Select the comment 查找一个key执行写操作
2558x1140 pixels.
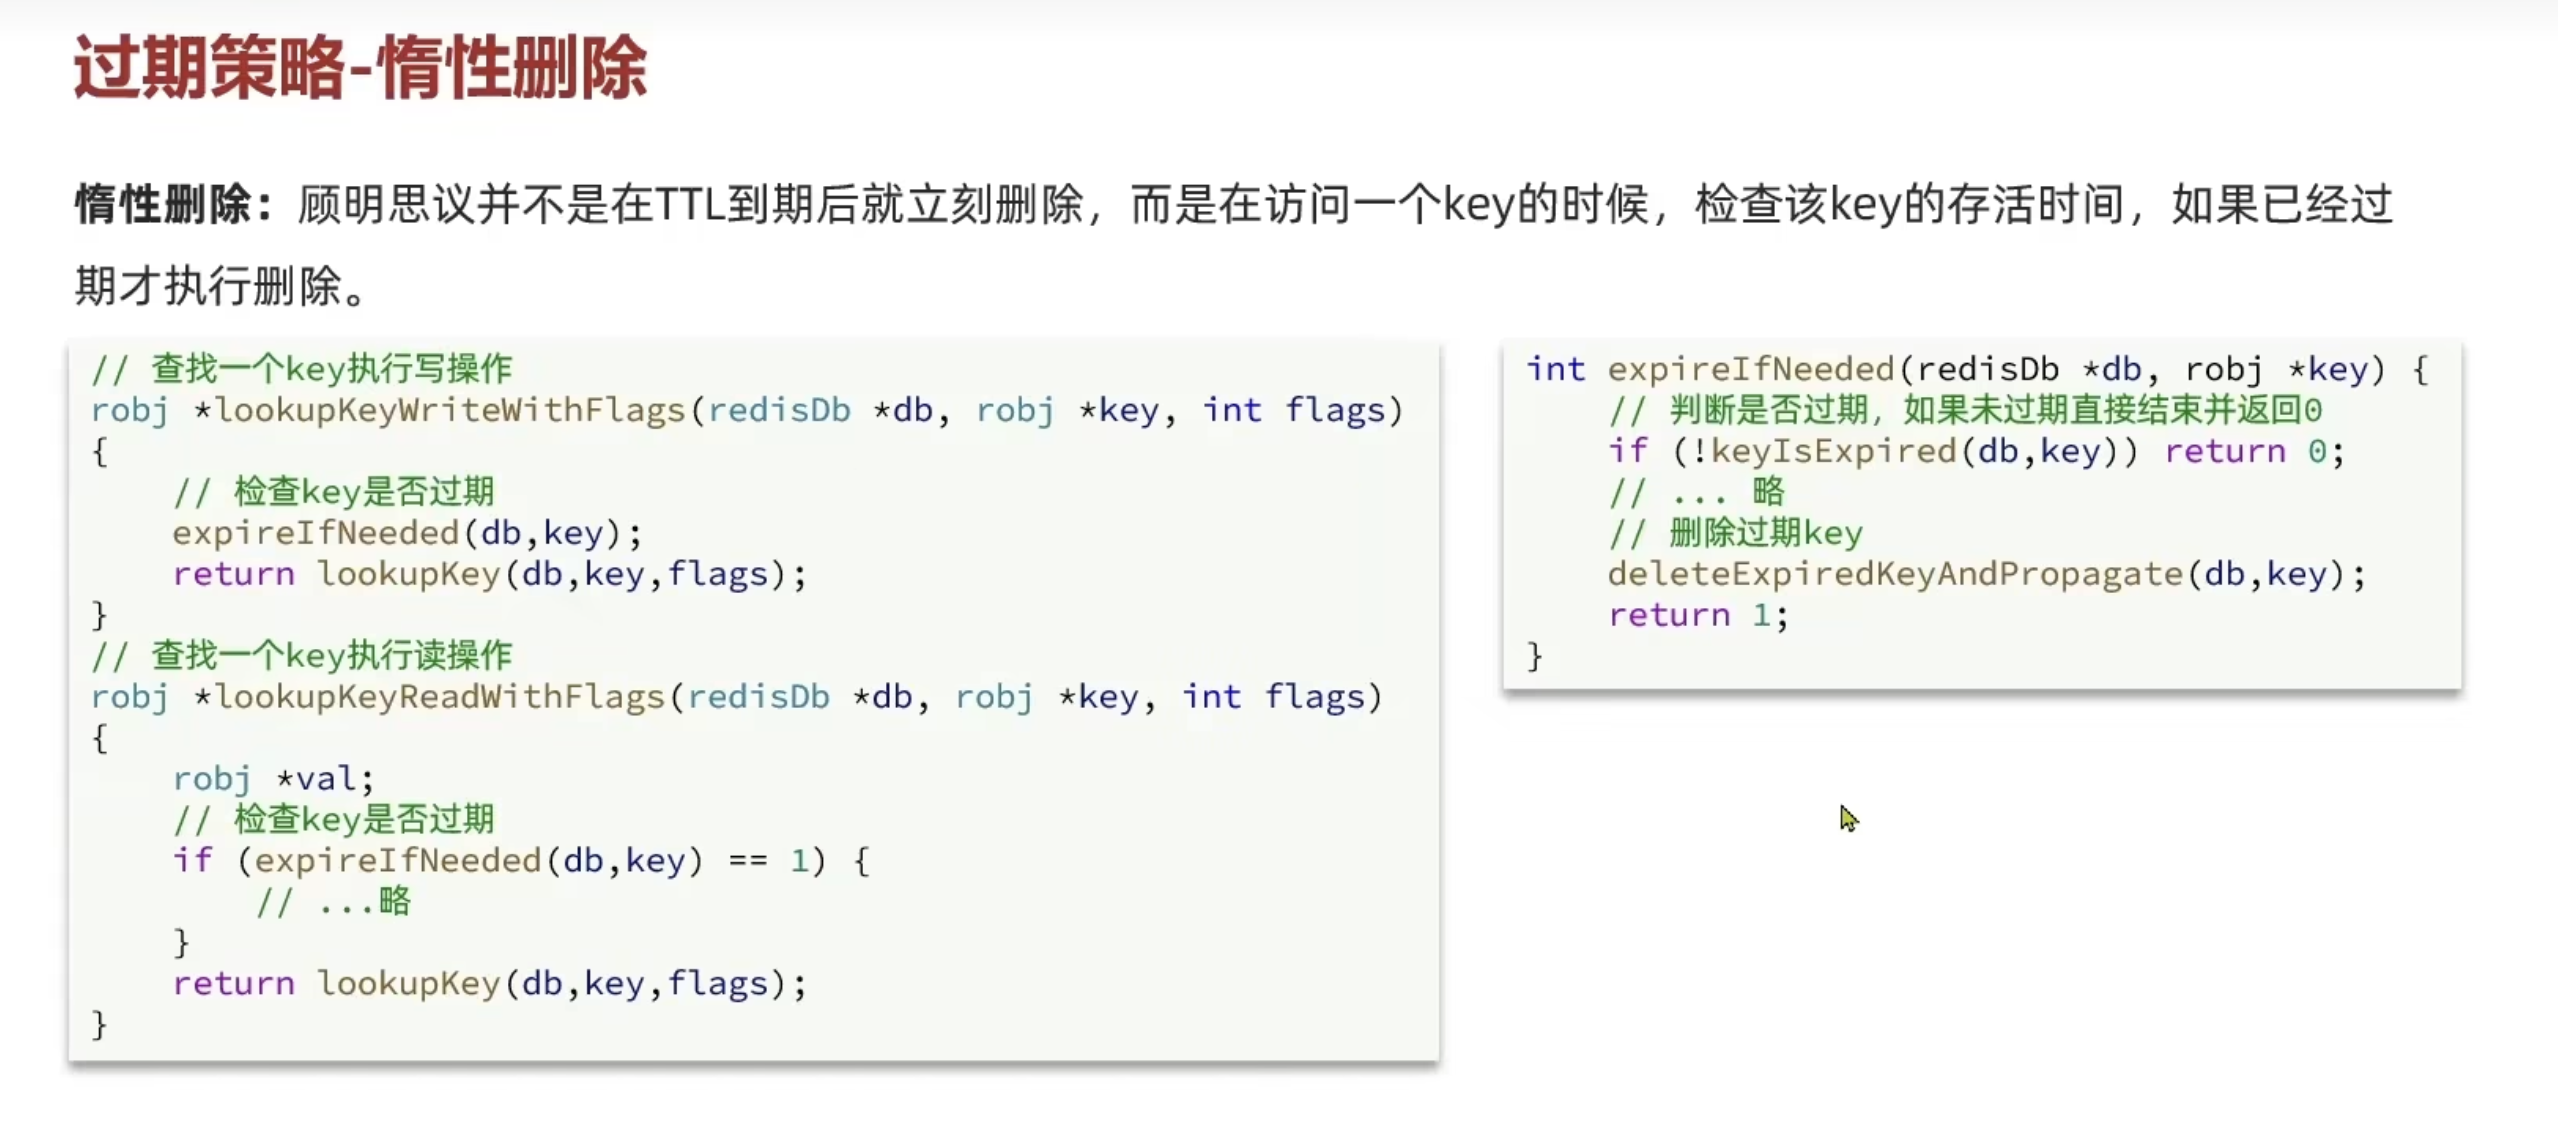(x=302, y=367)
